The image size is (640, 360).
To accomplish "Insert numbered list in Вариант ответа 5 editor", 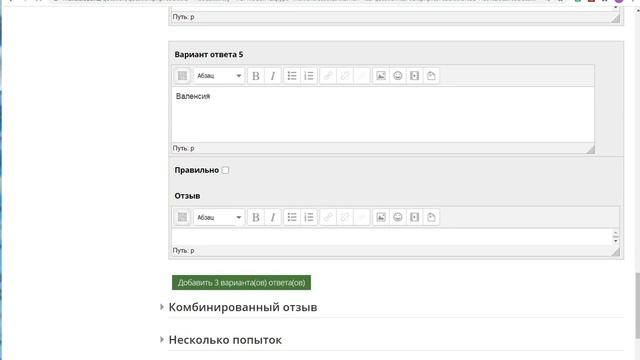I will (x=309, y=76).
